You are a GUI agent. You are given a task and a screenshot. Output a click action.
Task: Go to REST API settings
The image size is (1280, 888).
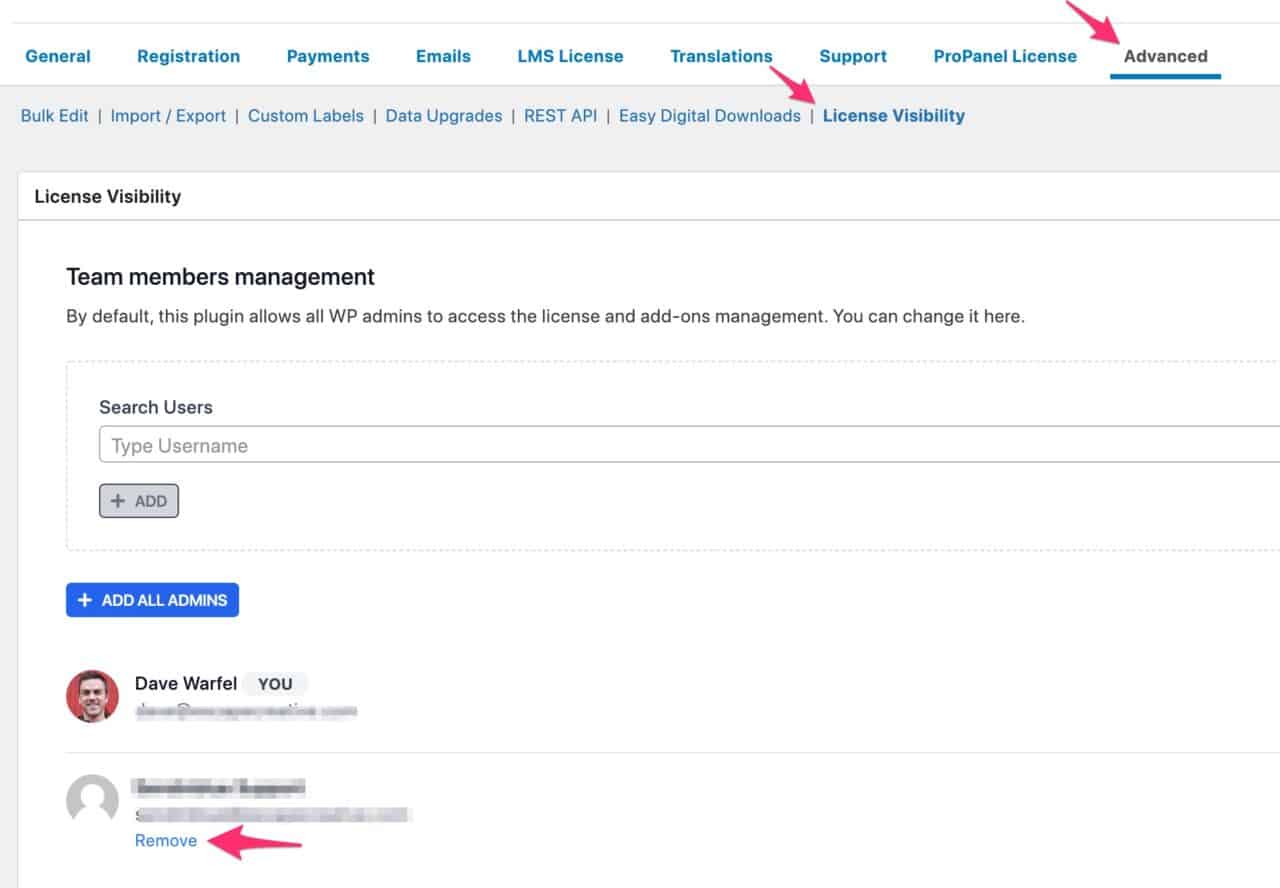560,116
